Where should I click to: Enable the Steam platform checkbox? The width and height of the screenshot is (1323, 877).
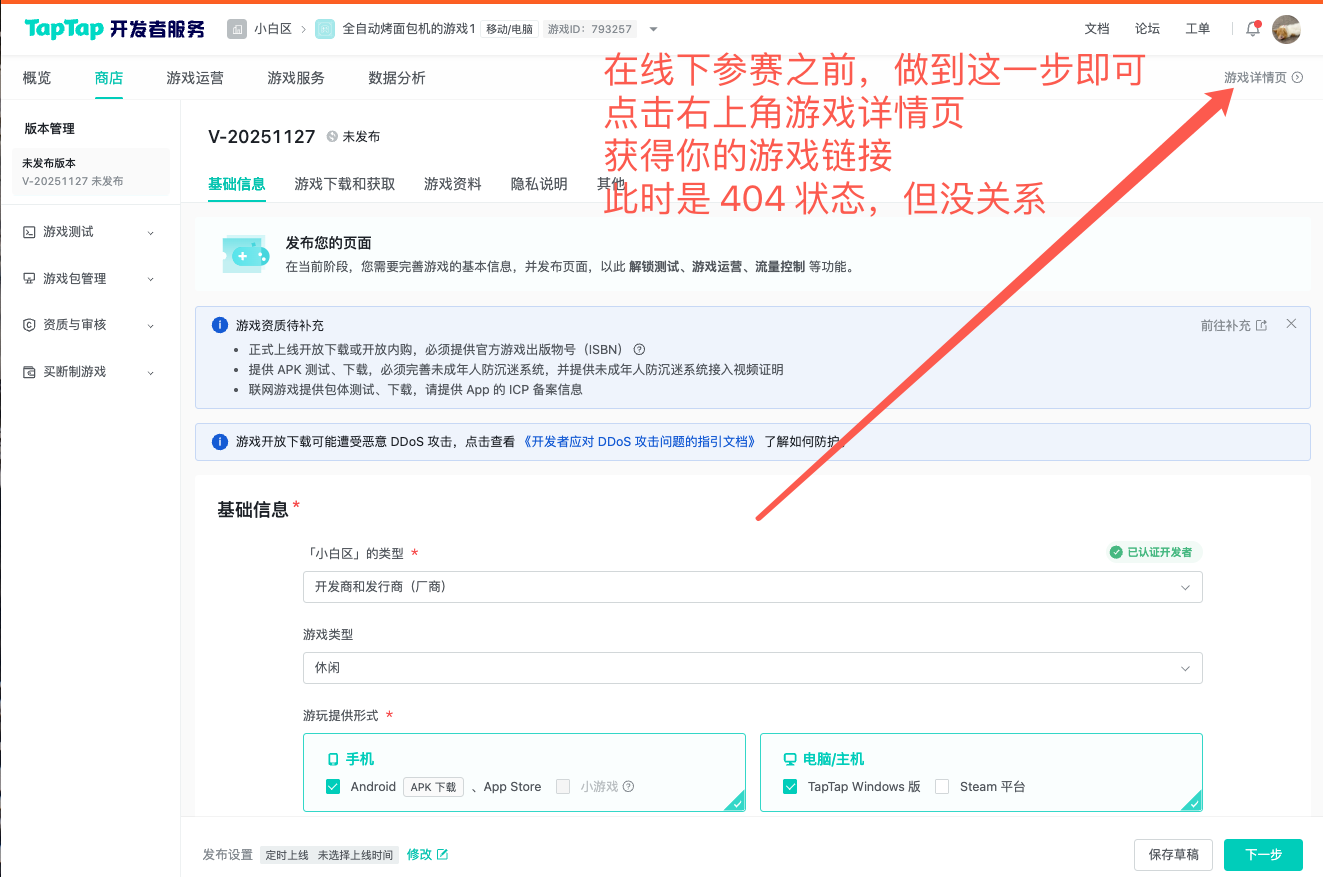click(942, 787)
